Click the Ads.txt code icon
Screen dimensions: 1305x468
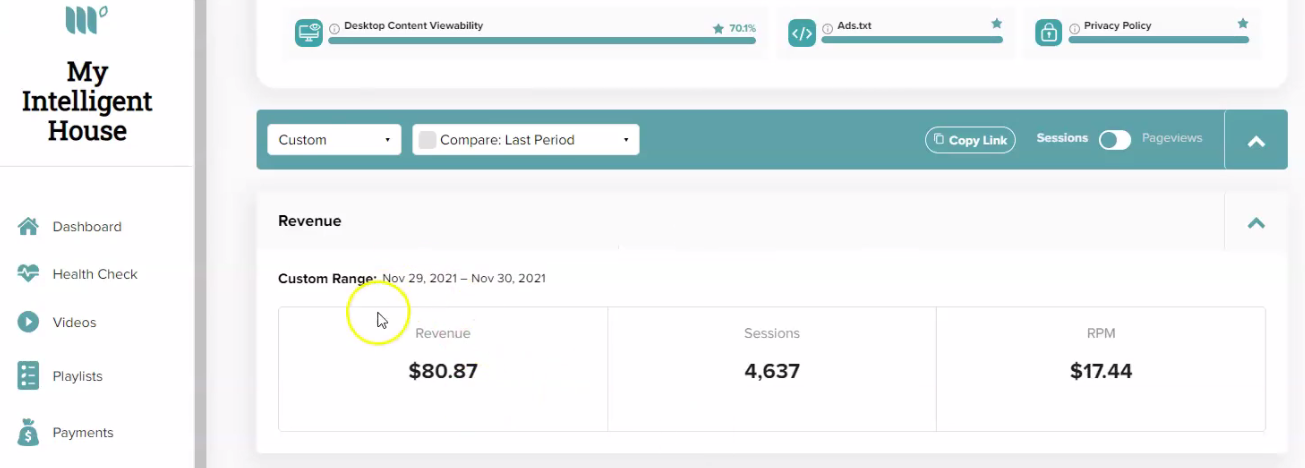tap(802, 33)
